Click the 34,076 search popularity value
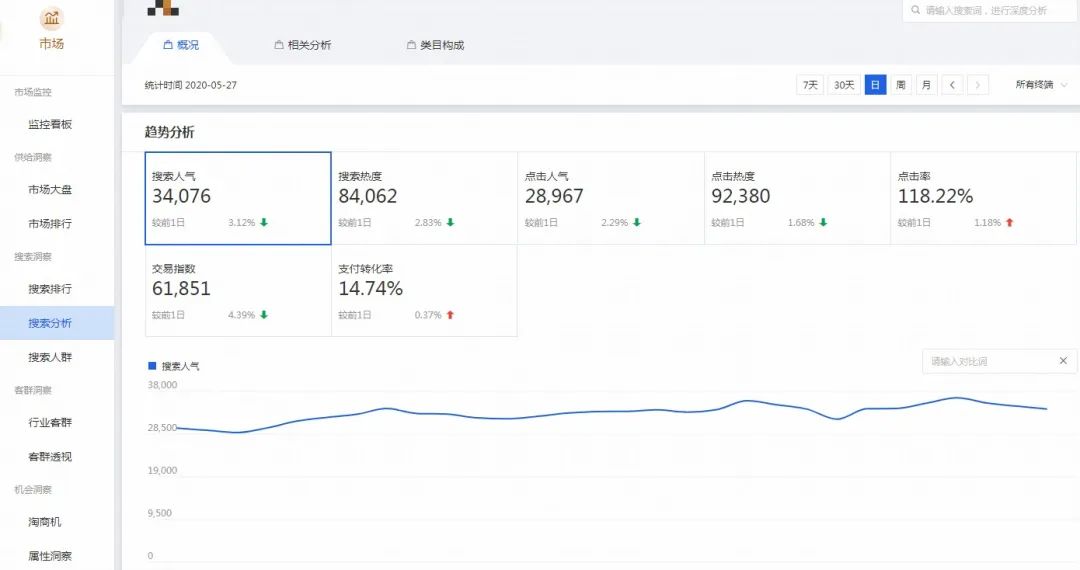The height and width of the screenshot is (570, 1080). [181, 196]
